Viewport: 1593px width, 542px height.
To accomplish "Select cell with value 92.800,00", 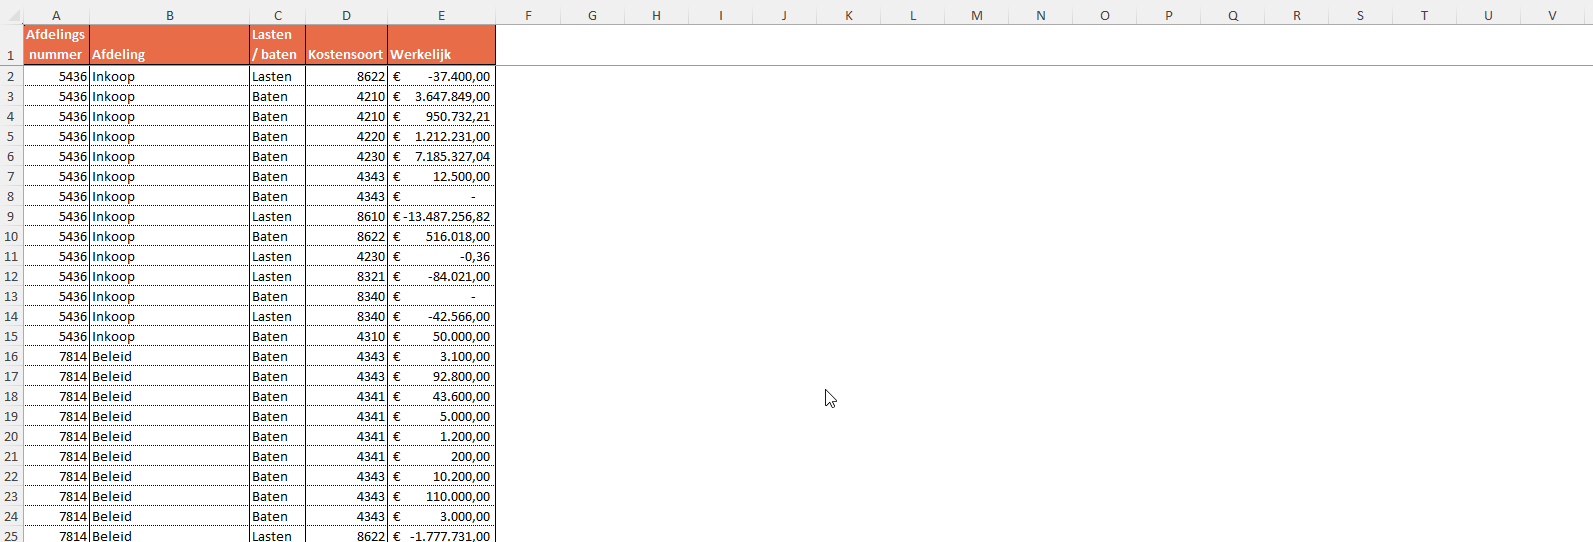I will [x=441, y=376].
